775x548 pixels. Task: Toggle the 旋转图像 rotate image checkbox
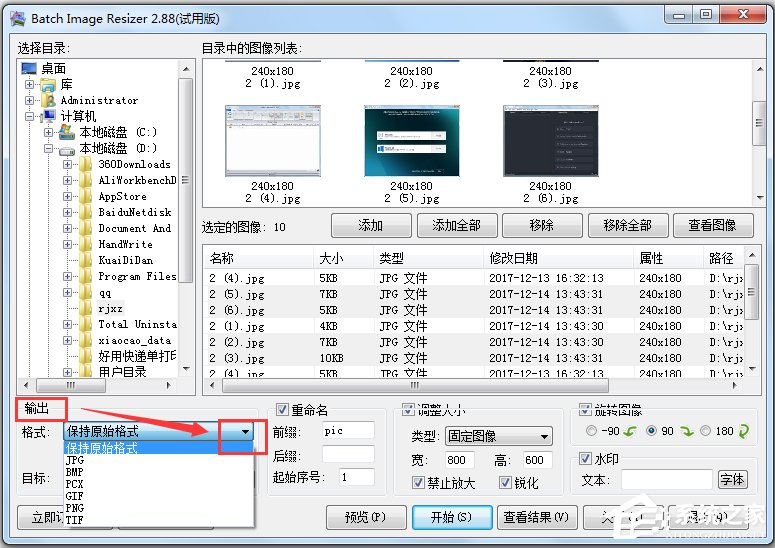[585, 410]
